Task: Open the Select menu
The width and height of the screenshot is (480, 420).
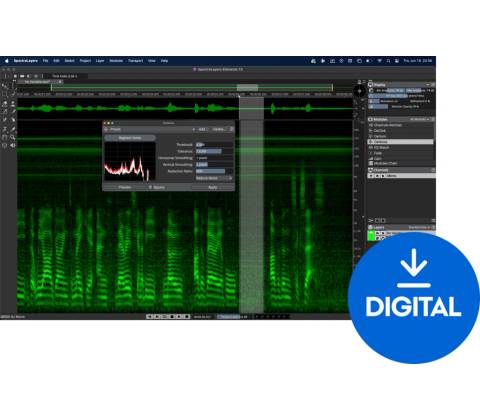Action: pyautogui.click(x=69, y=61)
